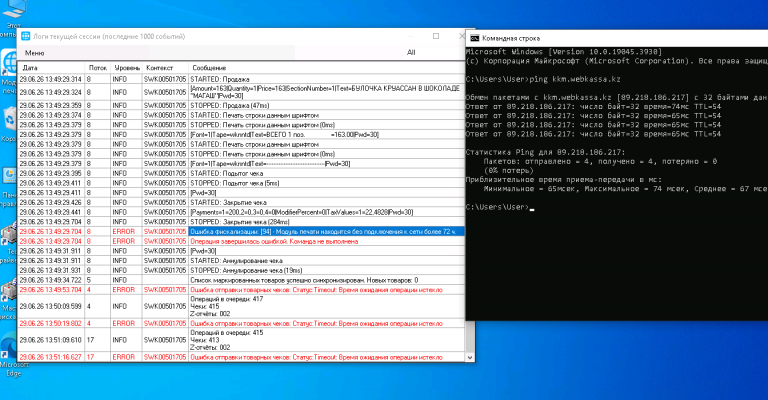
Task: Click the date cell 29.06.26 13:49:29.441
Action: click(x=51, y=212)
